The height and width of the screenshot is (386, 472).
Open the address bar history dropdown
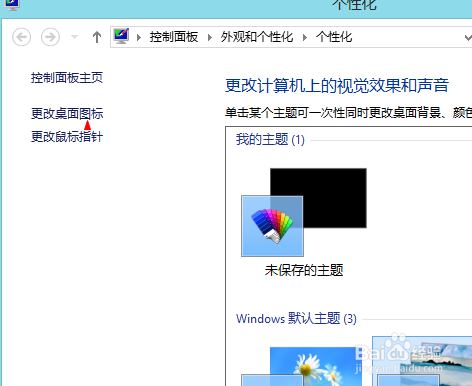(x=468, y=37)
